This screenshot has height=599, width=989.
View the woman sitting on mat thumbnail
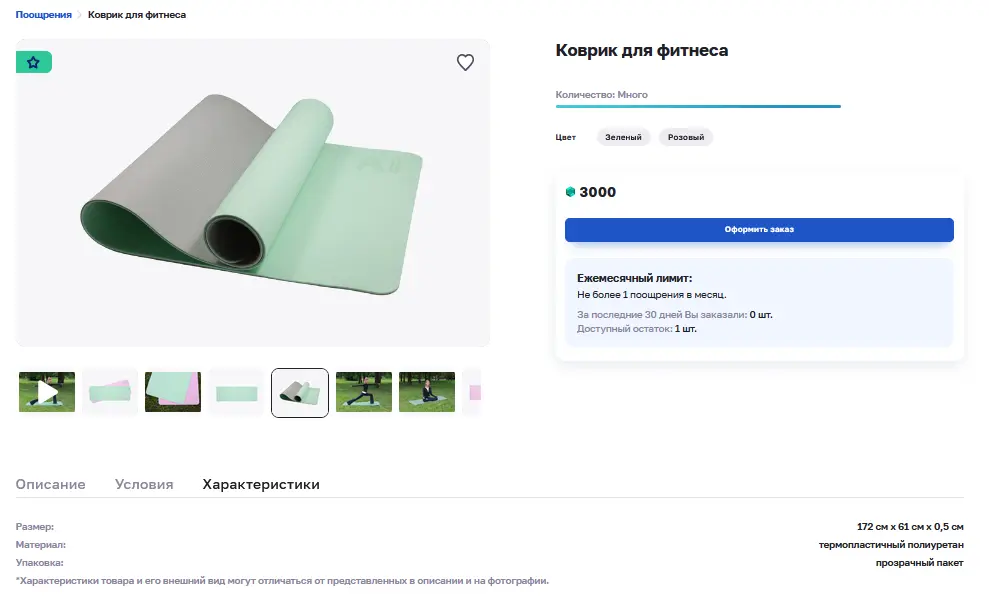click(427, 392)
